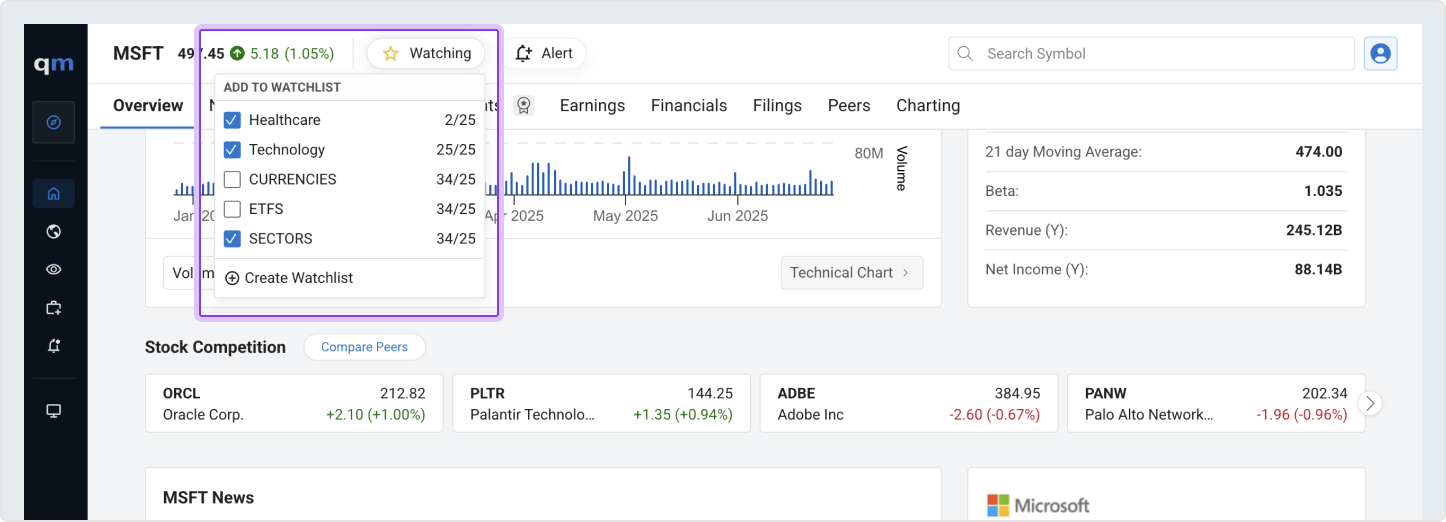Click the ADD TO WATCHLIST header
1446x522 pixels.
coord(282,87)
